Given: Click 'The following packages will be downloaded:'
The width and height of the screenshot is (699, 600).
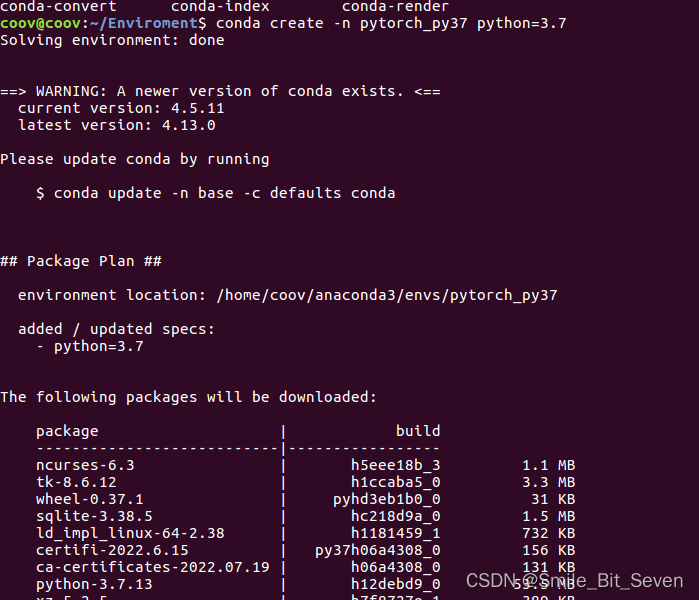Looking at the screenshot, I should pyautogui.click(x=189, y=397).
